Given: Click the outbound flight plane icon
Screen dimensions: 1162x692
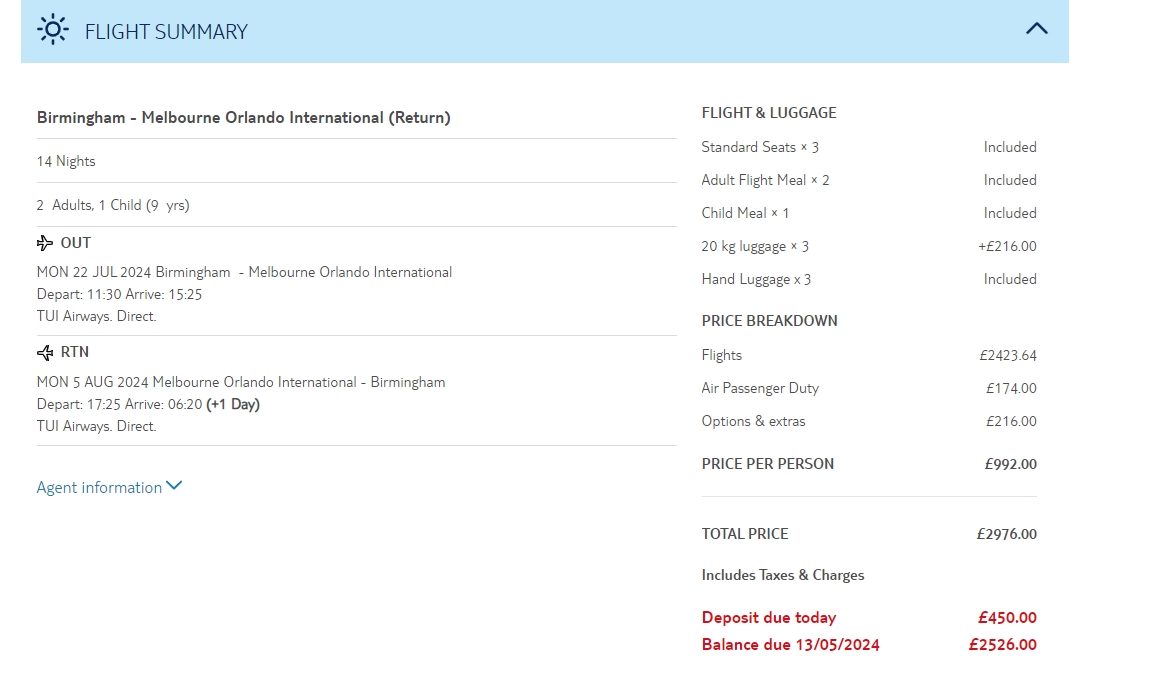Looking at the screenshot, I should click(45, 243).
